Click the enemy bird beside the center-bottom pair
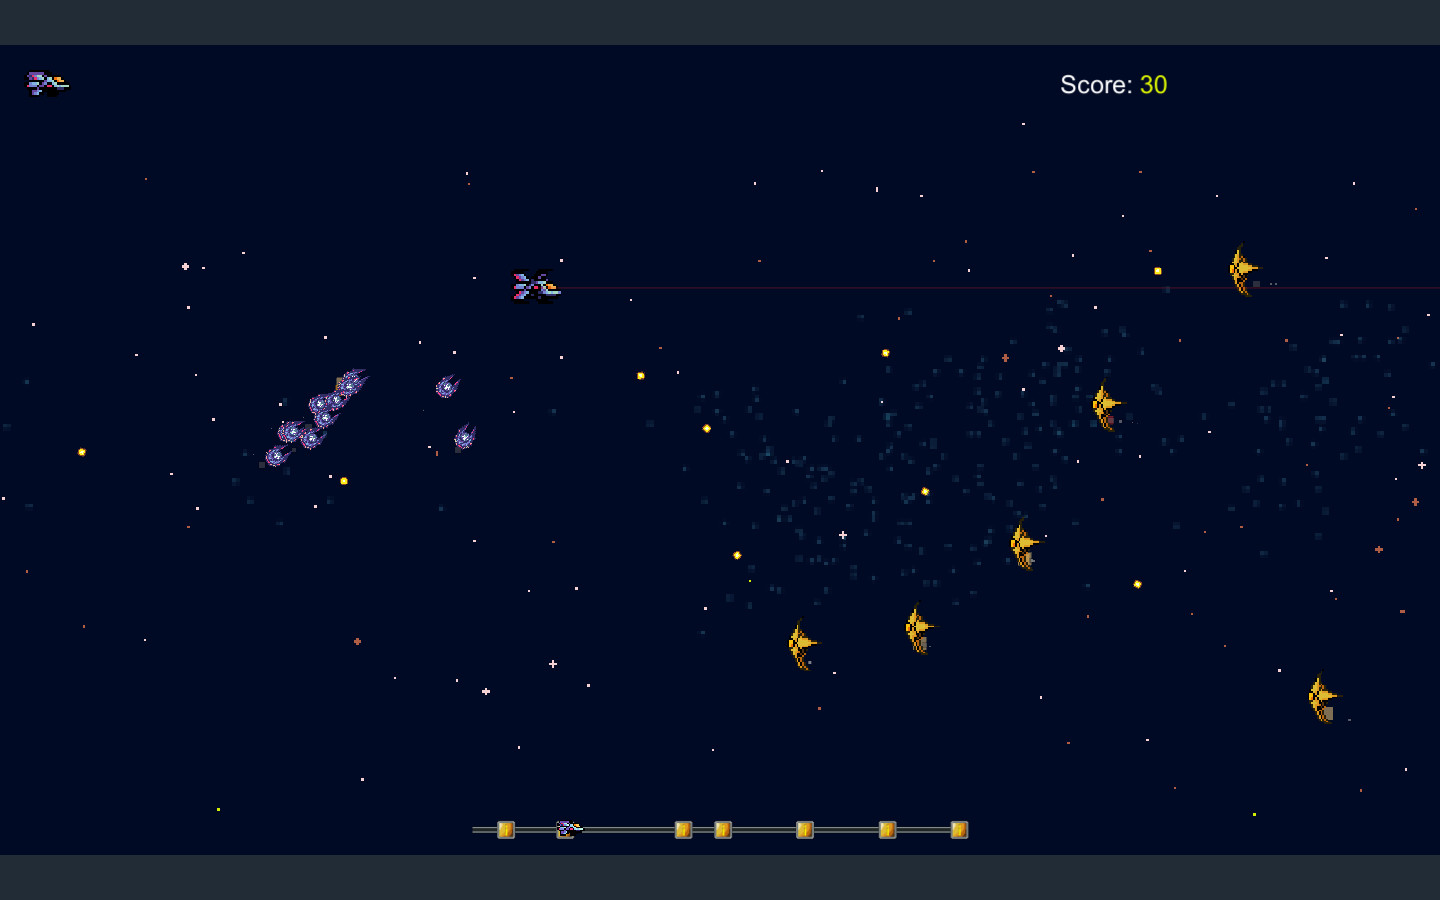Viewport: 1440px width, 900px height. [915, 626]
